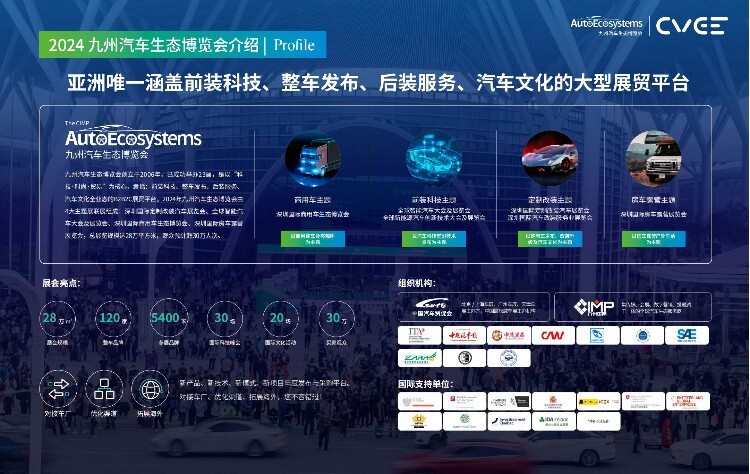This screenshot has width=750, height=474.
Task: Click the 5400 participating brands circle
Action: tap(164, 318)
